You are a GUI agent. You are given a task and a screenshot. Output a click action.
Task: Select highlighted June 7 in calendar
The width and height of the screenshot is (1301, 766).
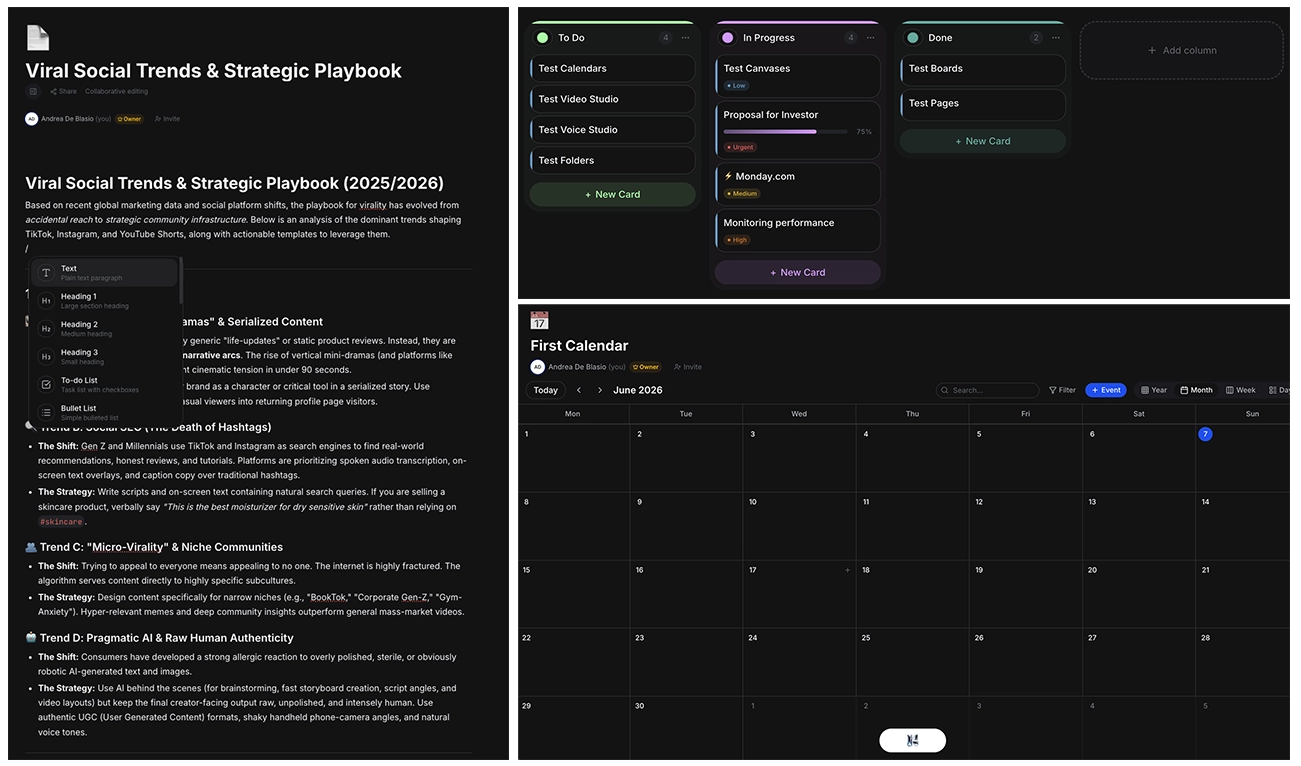tap(1205, 434)
